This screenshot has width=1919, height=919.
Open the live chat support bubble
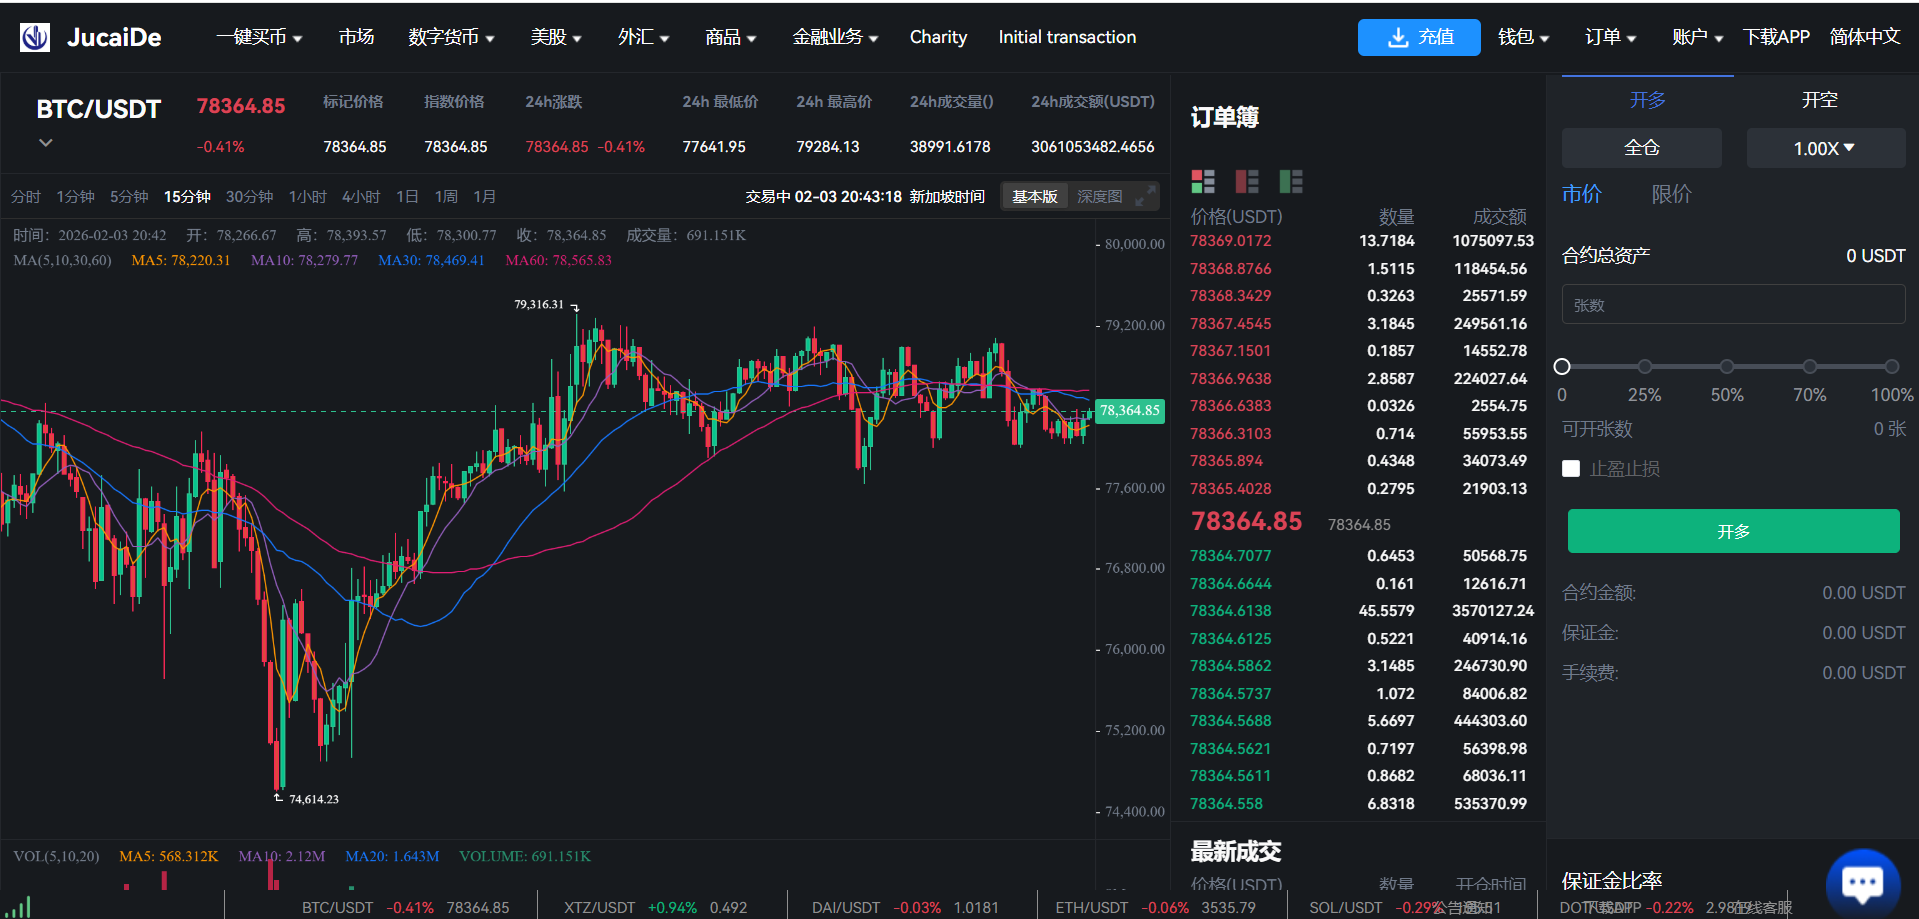coord(1862,882)
